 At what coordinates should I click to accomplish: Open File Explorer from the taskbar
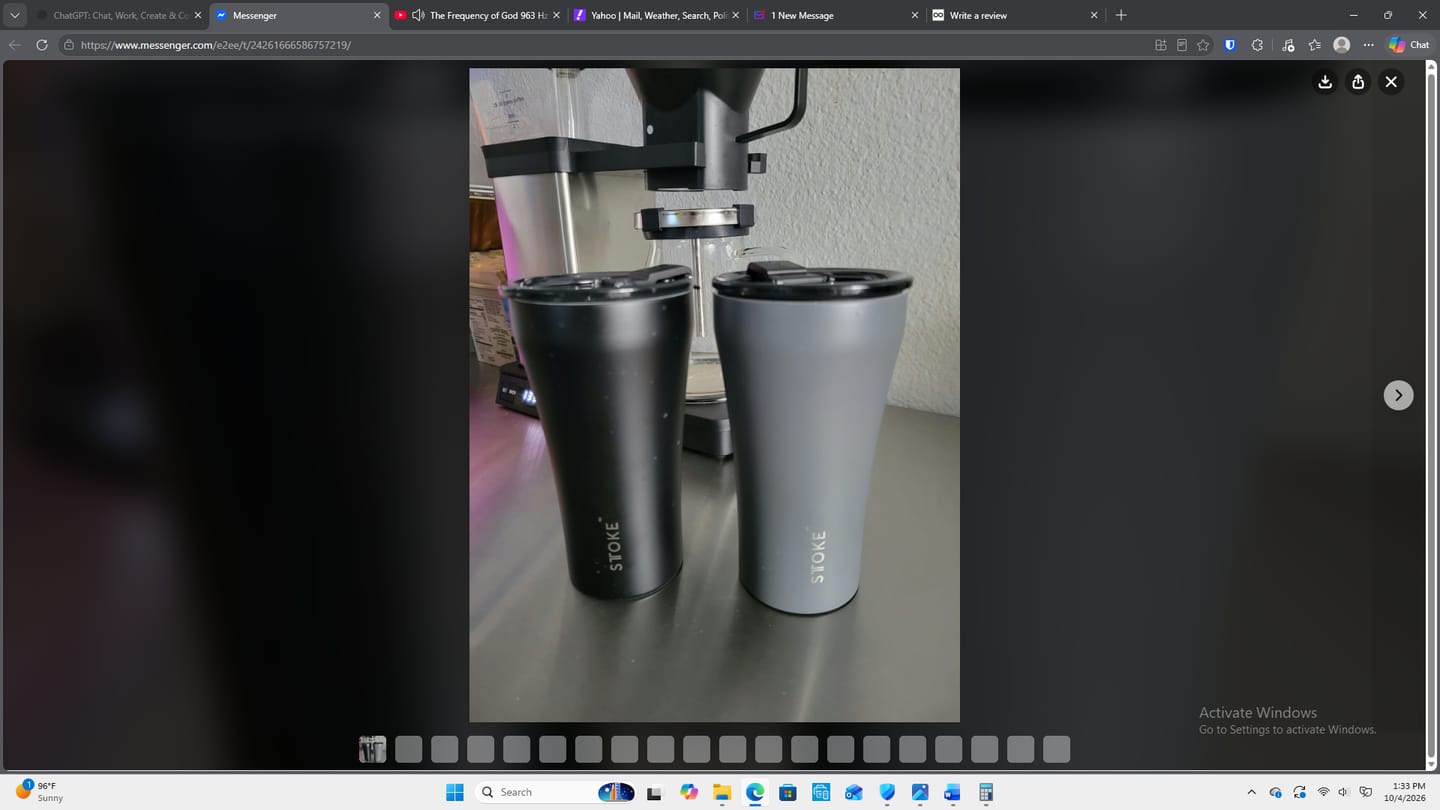[721, 792]
